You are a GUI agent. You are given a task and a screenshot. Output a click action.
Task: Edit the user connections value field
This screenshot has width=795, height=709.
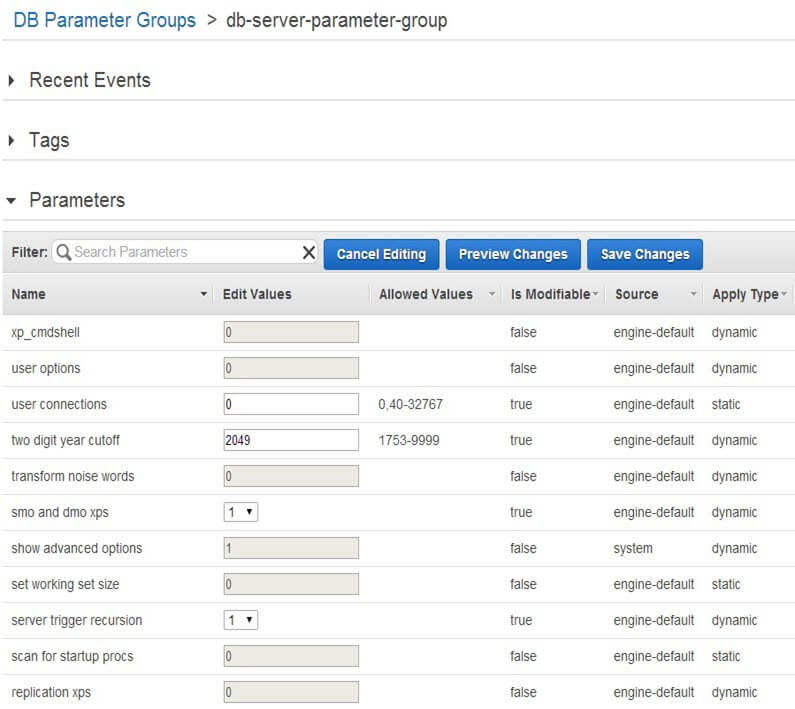[290, 404]
